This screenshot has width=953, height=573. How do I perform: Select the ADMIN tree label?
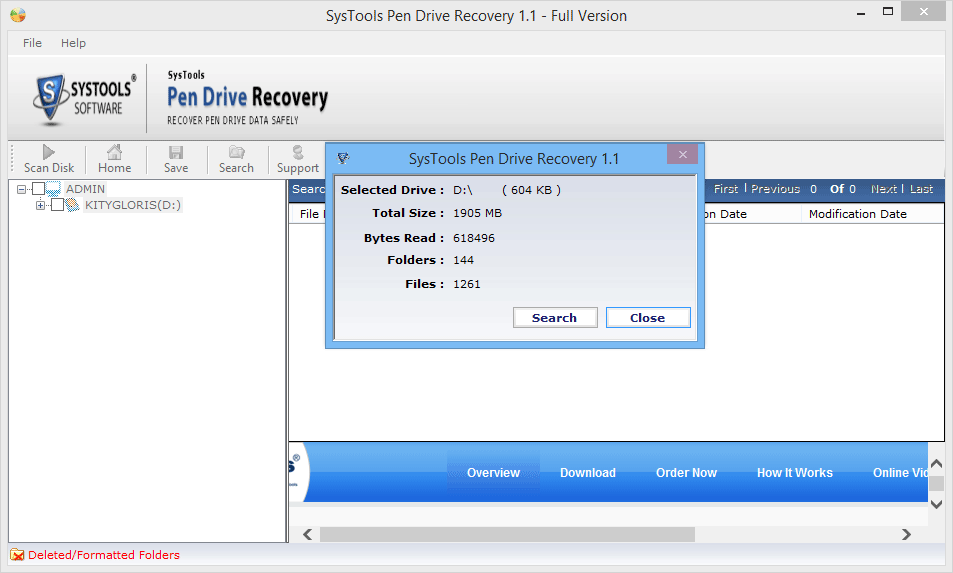pyautogui.click(x=85, y=189)
